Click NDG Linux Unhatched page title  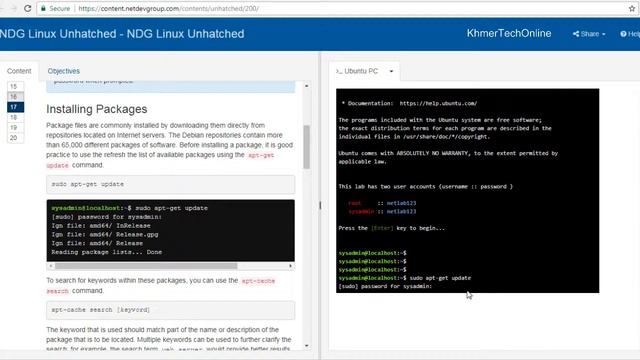pos(122,33)
